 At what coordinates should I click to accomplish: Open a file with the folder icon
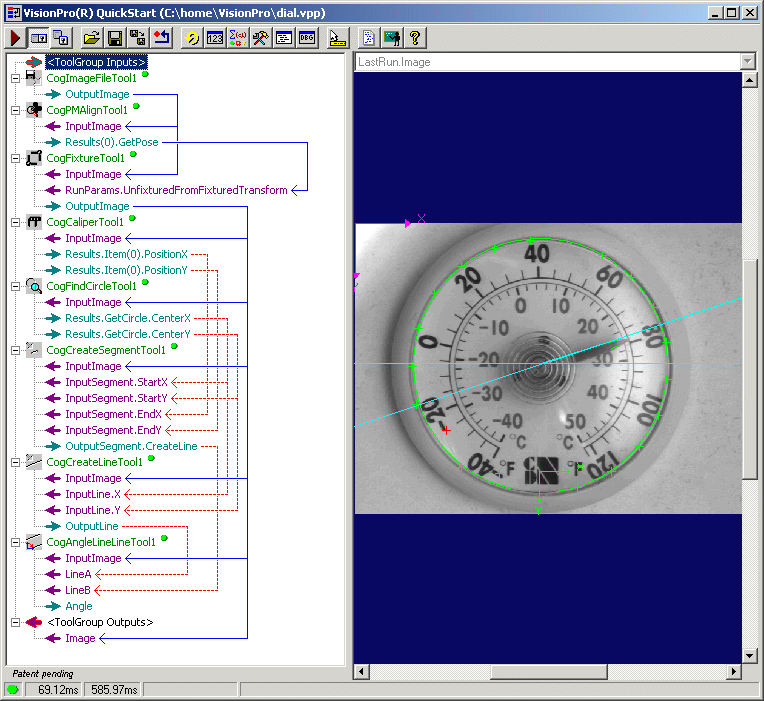tap(92, 38)
